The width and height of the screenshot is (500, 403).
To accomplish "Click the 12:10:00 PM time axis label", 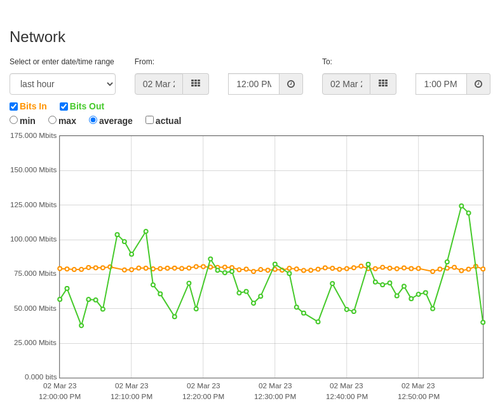I will pyautogui.click(x=132, y=397).
